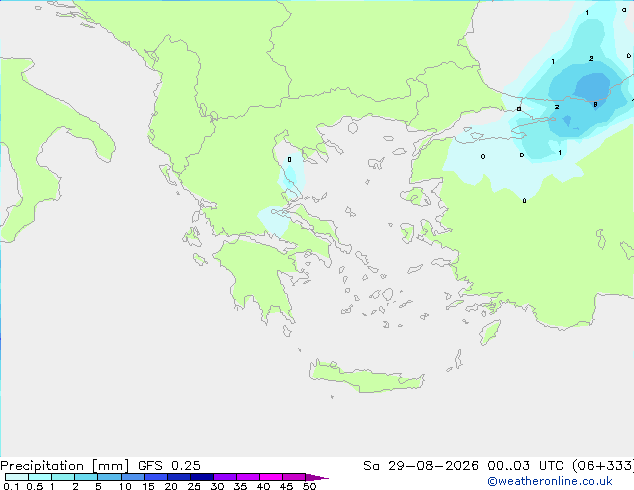The image size is (634, 490).
Task: Click the '25' legend scale value
Action: coord(194,486)
